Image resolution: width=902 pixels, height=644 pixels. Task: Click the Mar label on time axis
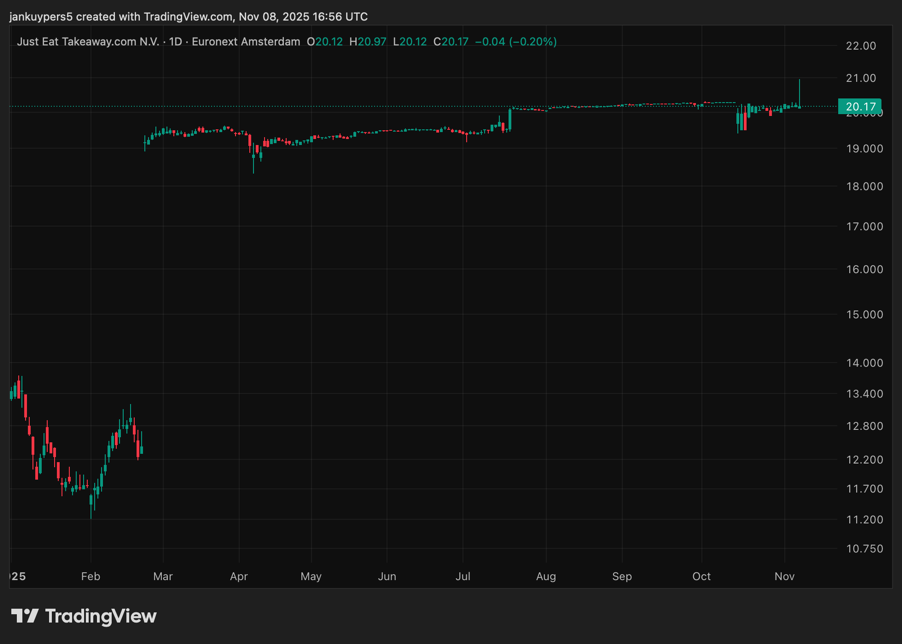coord(163,576)
